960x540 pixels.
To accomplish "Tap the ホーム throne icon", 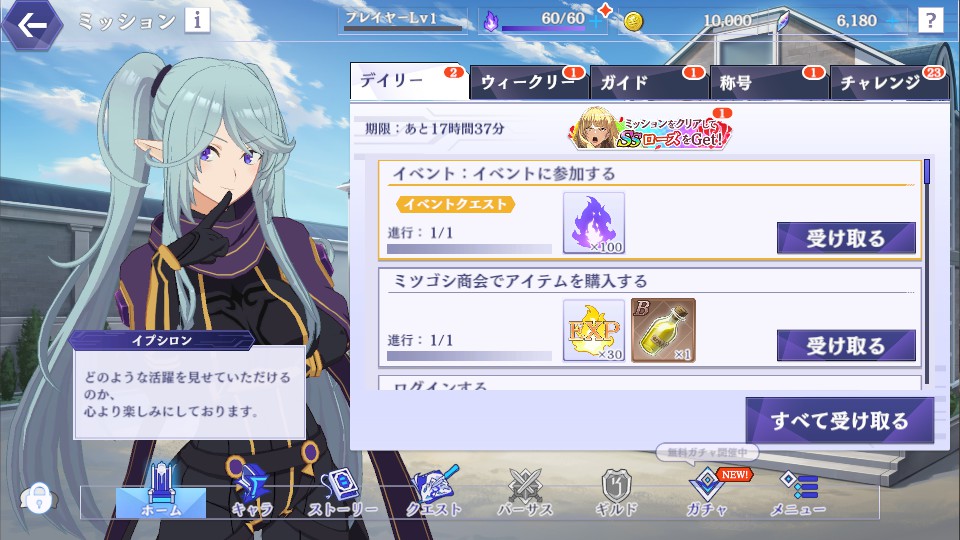I will tap(161, 490).
